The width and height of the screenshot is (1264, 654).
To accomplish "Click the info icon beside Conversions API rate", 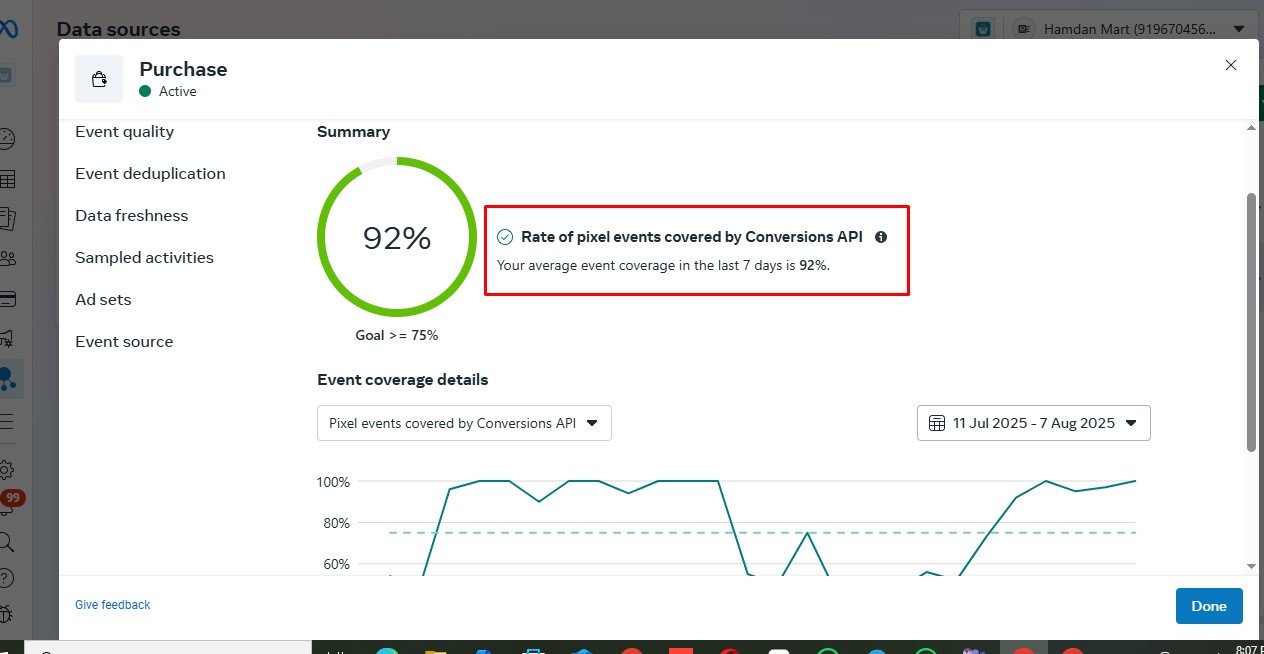I will [881, 238].
